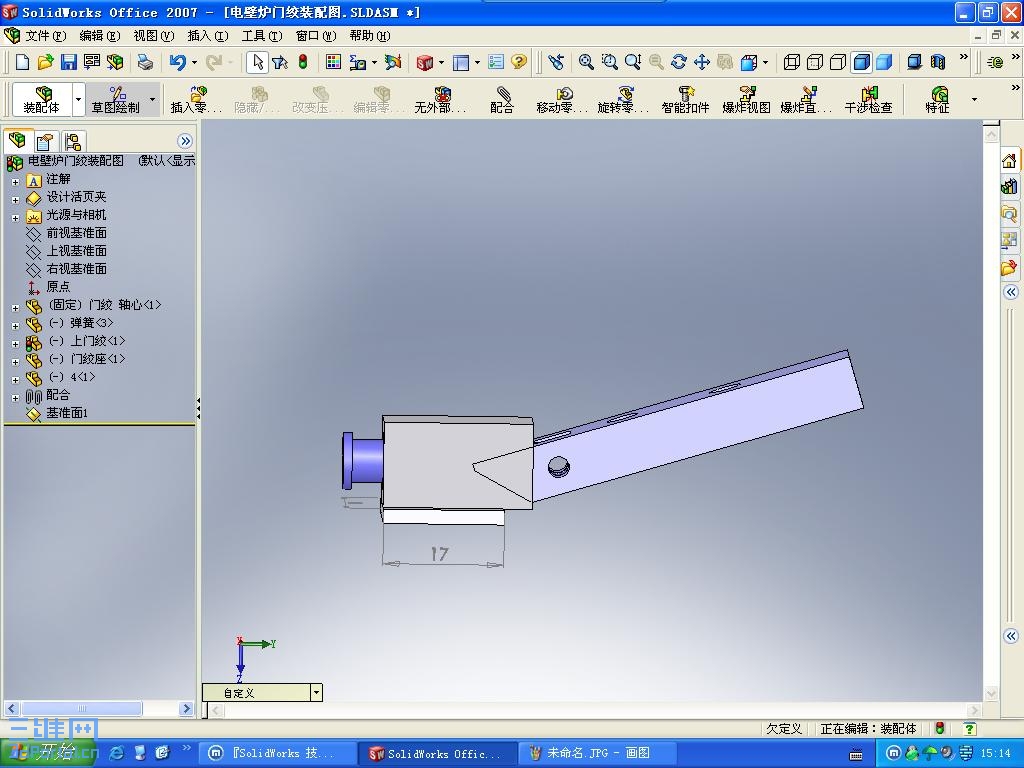Switch to 『SolidWorks 技... taskbar window
Screen dimensions: 1024x768
pos(277,753)
